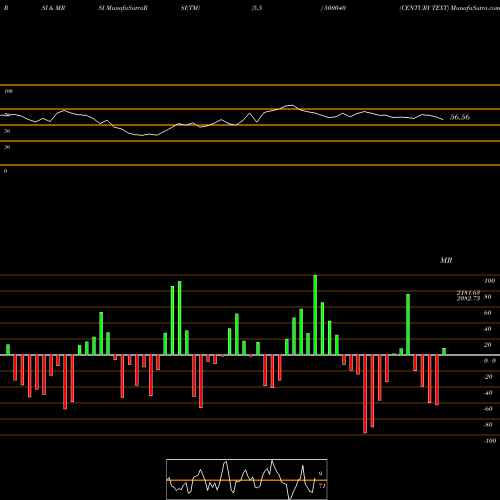Click the 40 label on MR axis
This screenshot has height=500, width=500.
(x=487, y=329)
